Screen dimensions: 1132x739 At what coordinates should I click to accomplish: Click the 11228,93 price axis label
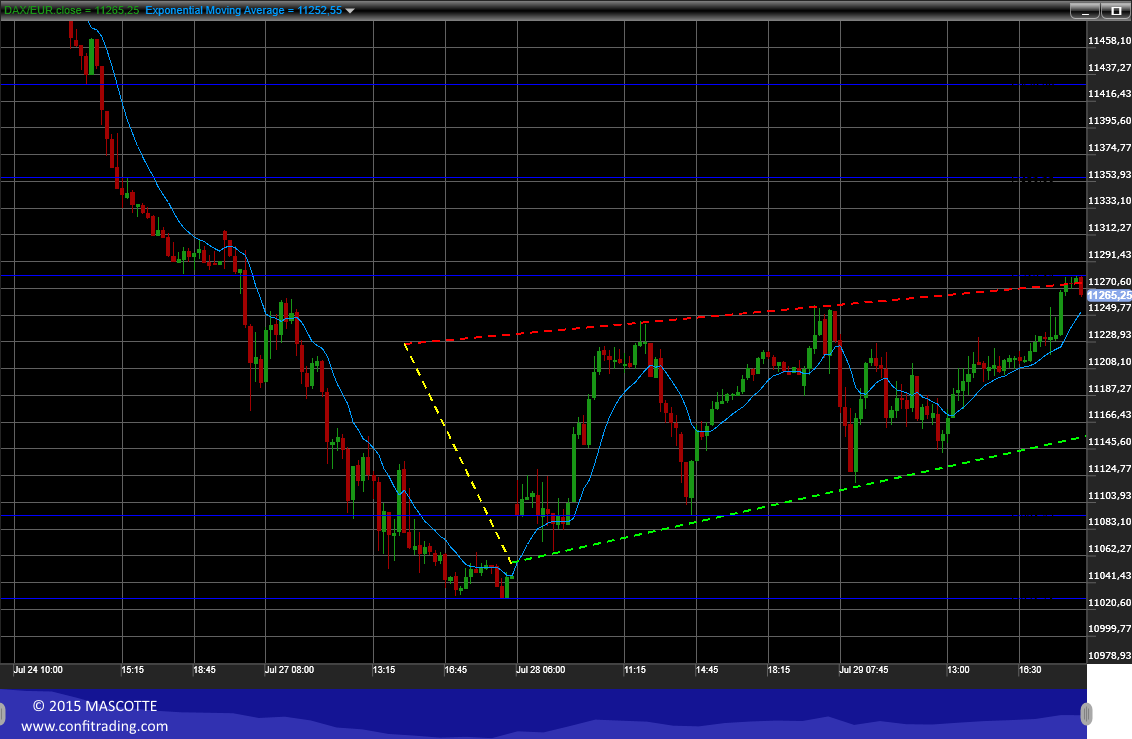click(1109, 335)
